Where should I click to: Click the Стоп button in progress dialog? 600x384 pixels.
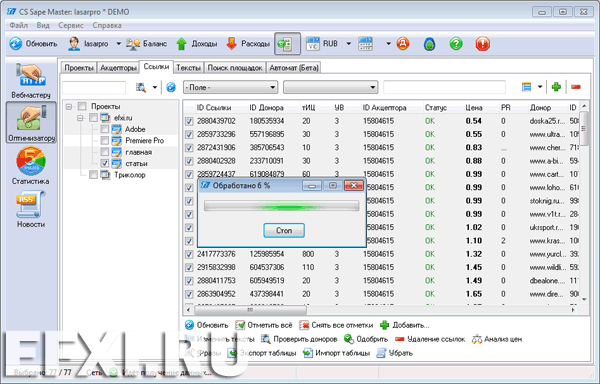point(284,231)
